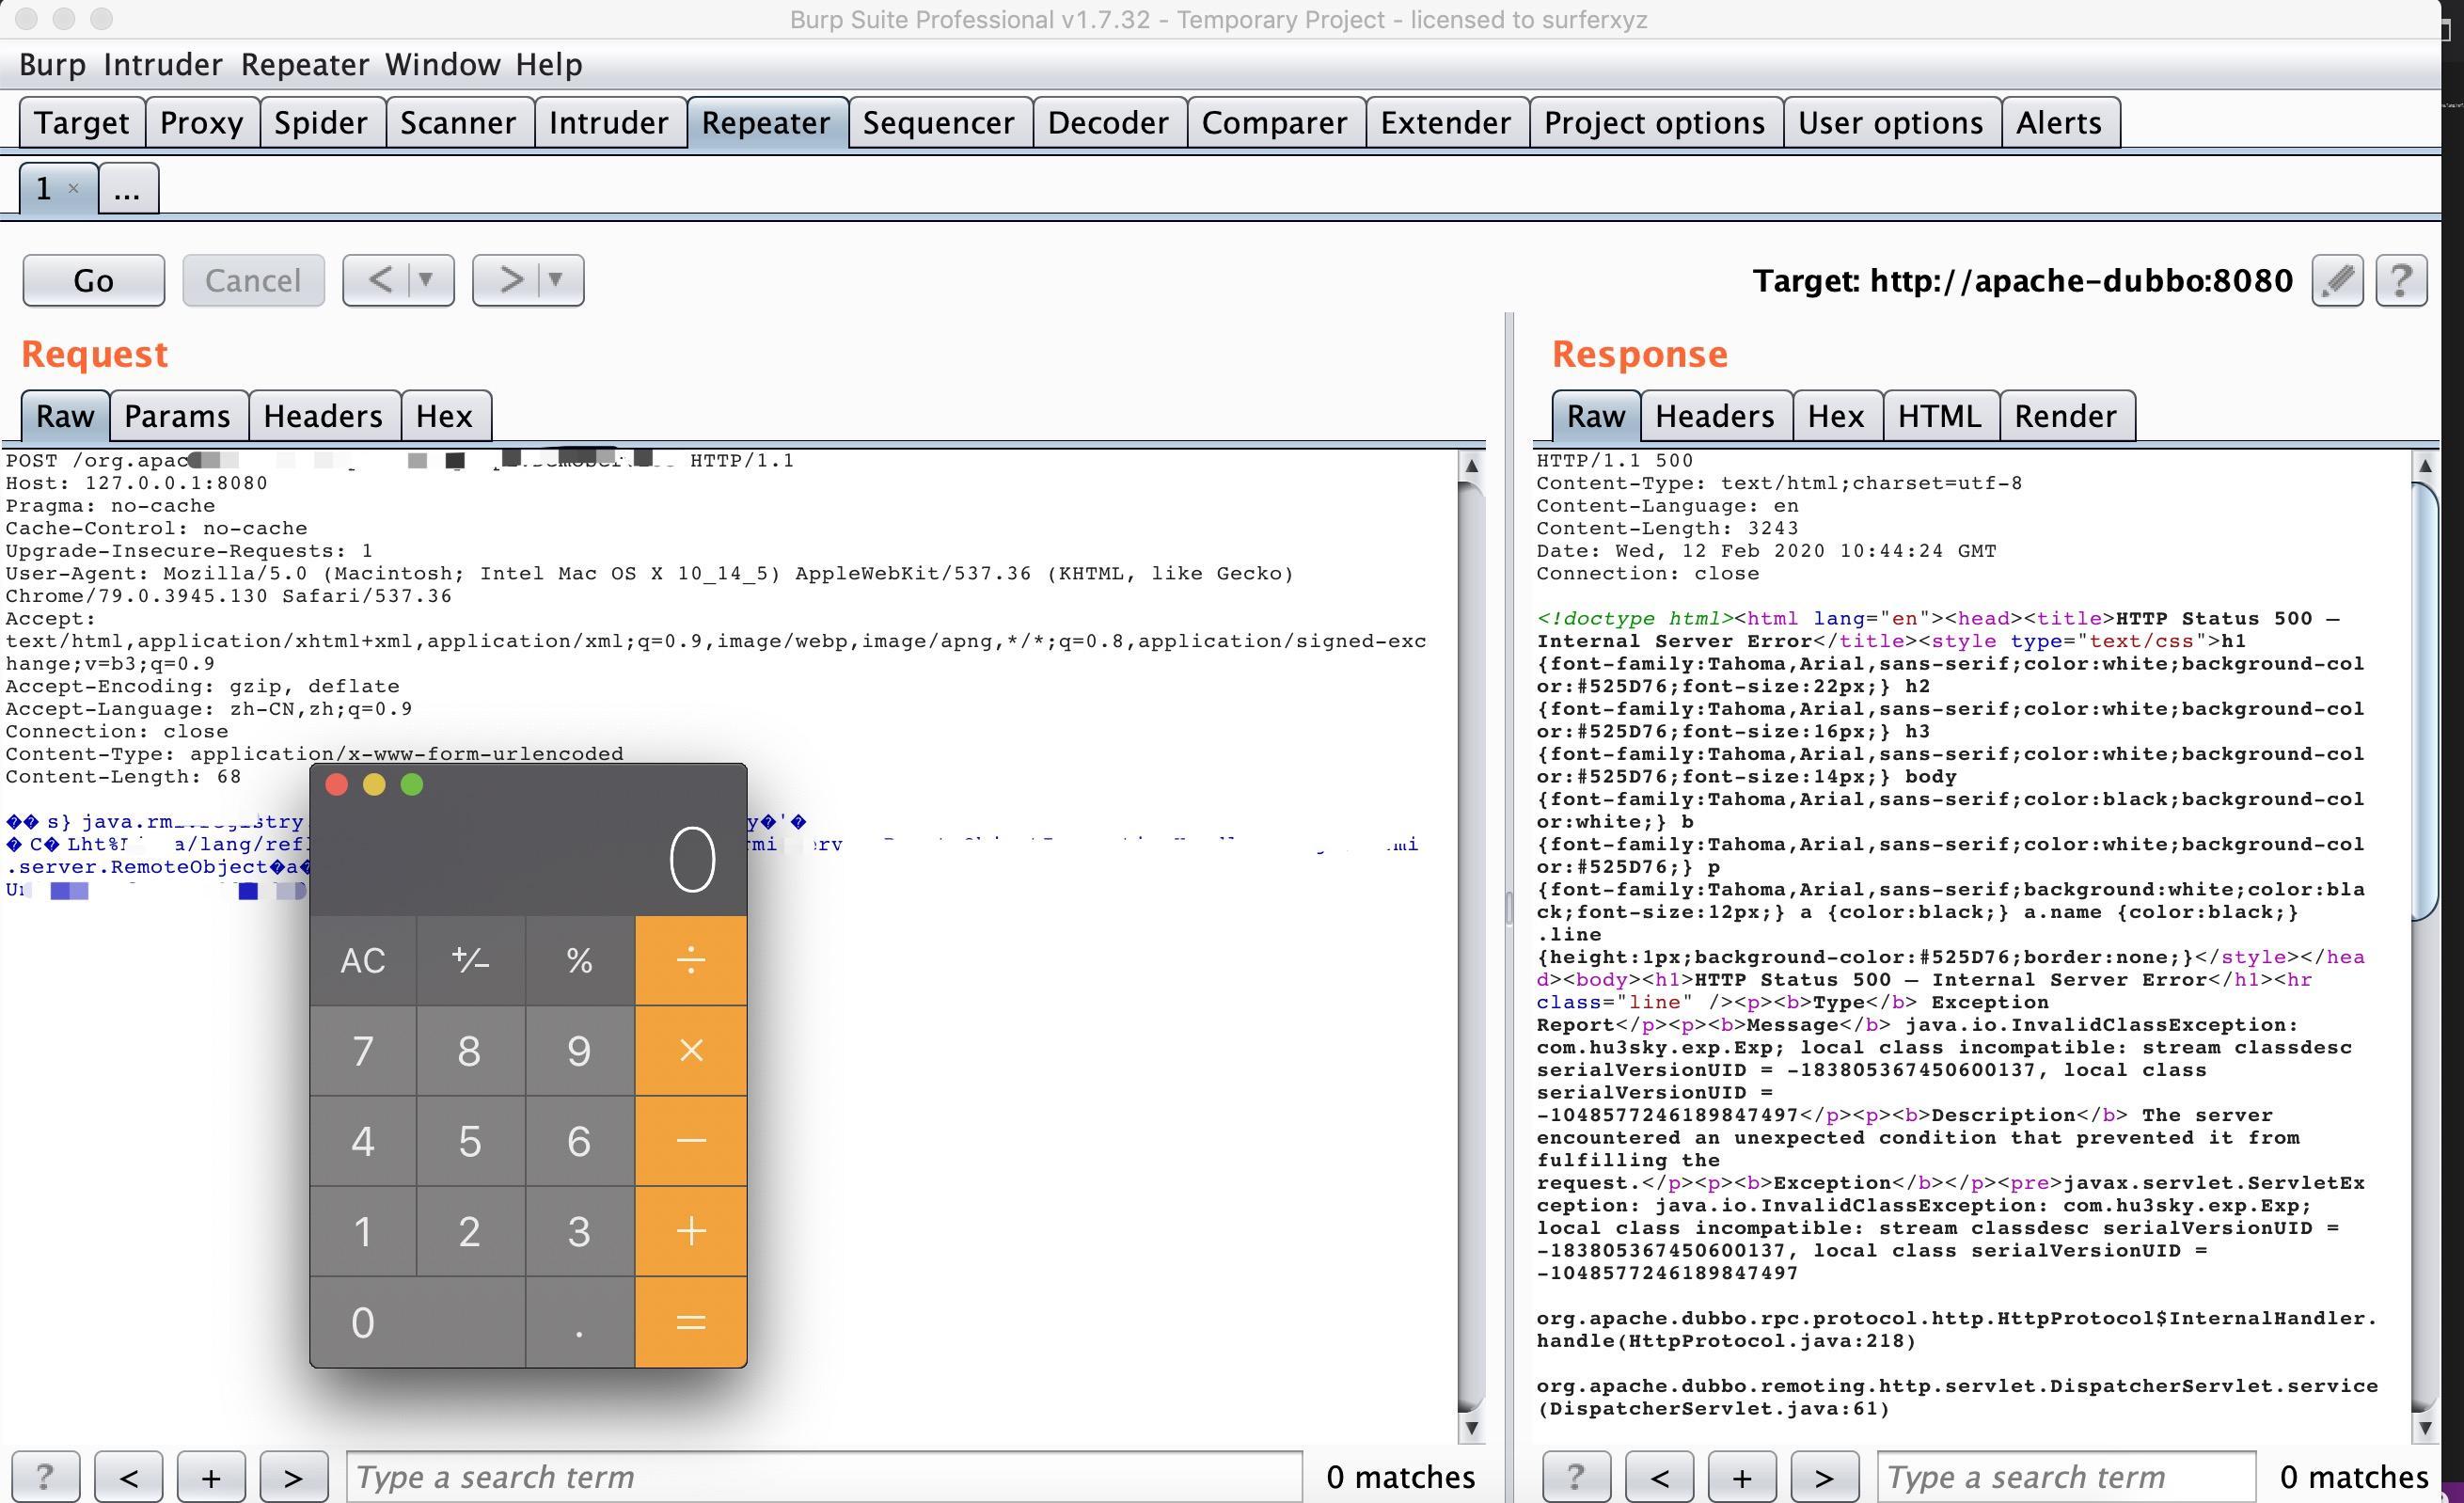Viewport: 2464px width, 1503px height.
Task: Switch to the Scanner tab
Action: tap(458, 123)
